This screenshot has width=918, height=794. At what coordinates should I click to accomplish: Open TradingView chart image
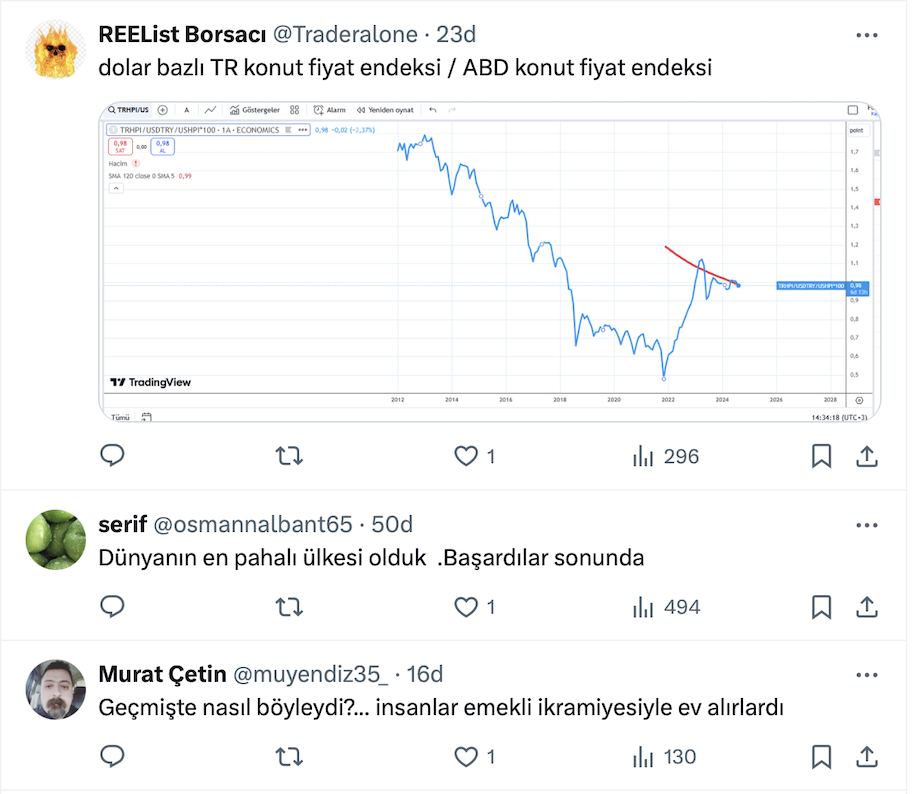tap(490, 262)
